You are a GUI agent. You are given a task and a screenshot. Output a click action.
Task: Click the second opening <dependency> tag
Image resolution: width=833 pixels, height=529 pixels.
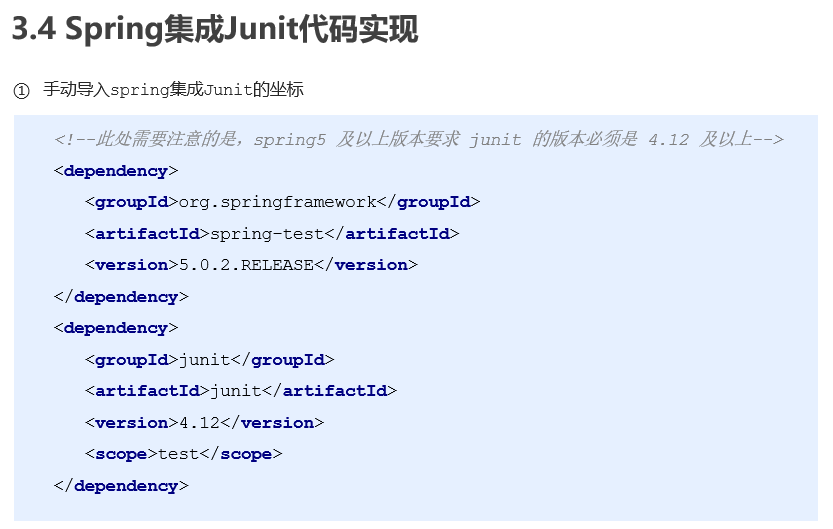pyautogui.click(x=116, y=328)
